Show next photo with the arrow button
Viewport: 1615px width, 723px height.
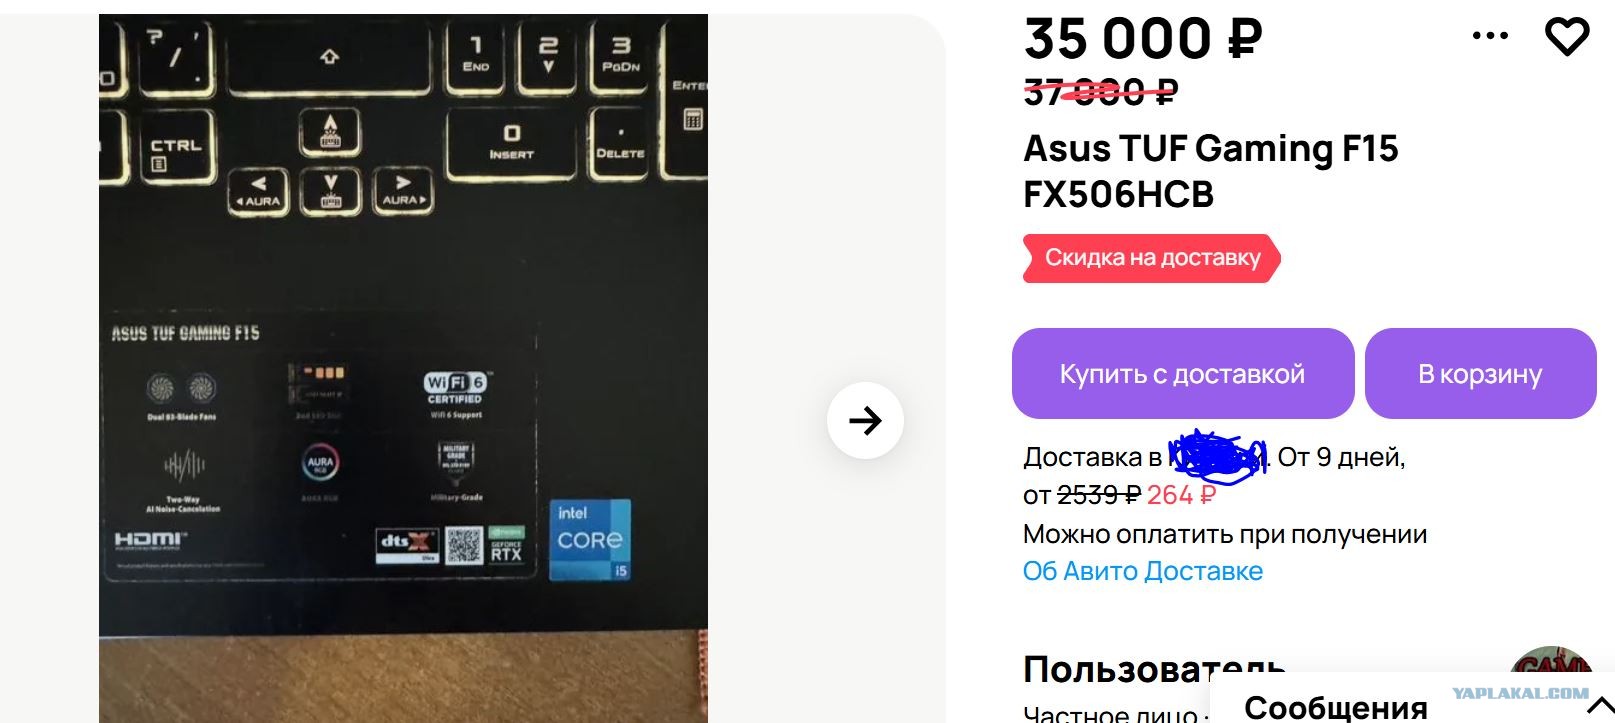865,421
